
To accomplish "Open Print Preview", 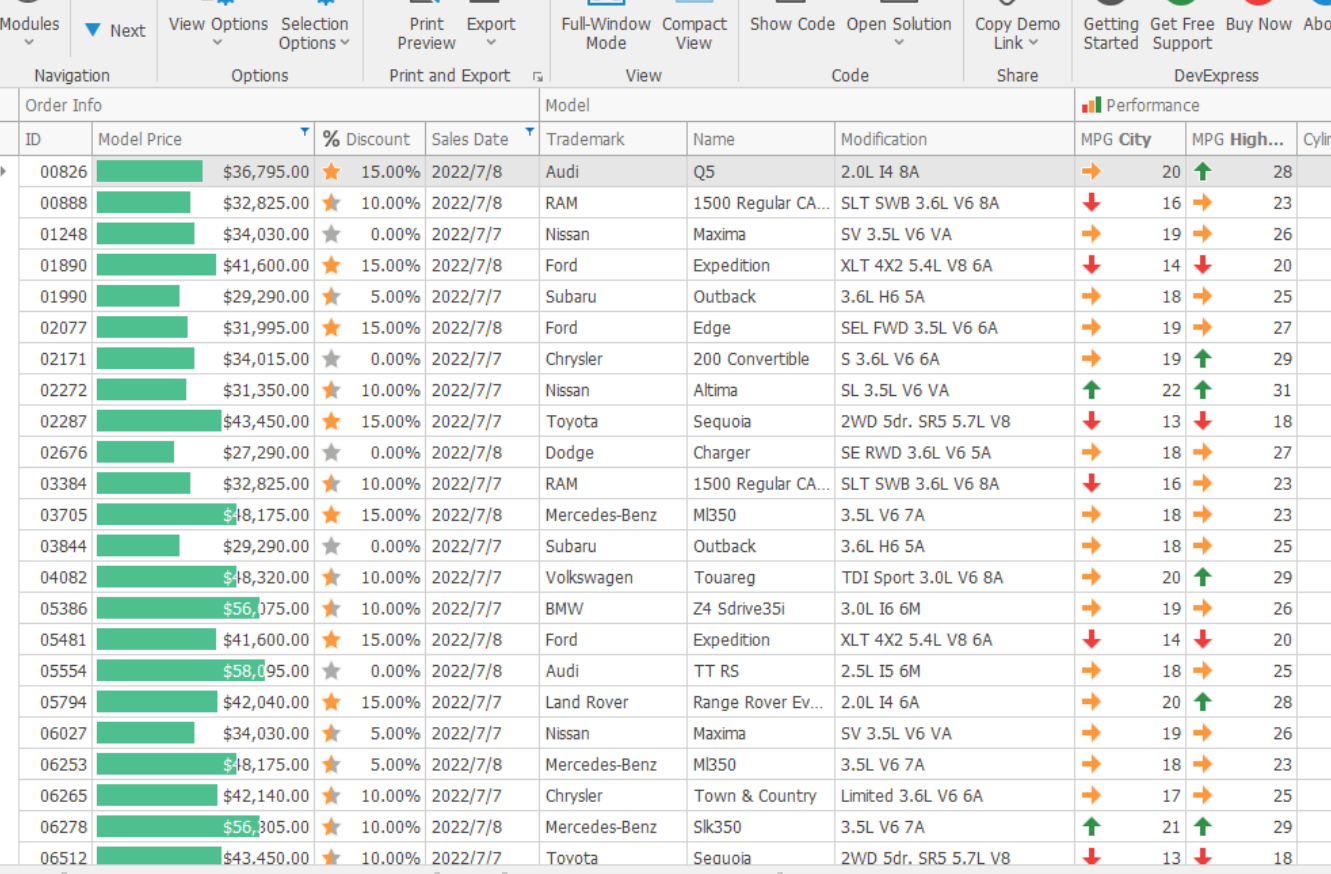I will click(427, 30).
